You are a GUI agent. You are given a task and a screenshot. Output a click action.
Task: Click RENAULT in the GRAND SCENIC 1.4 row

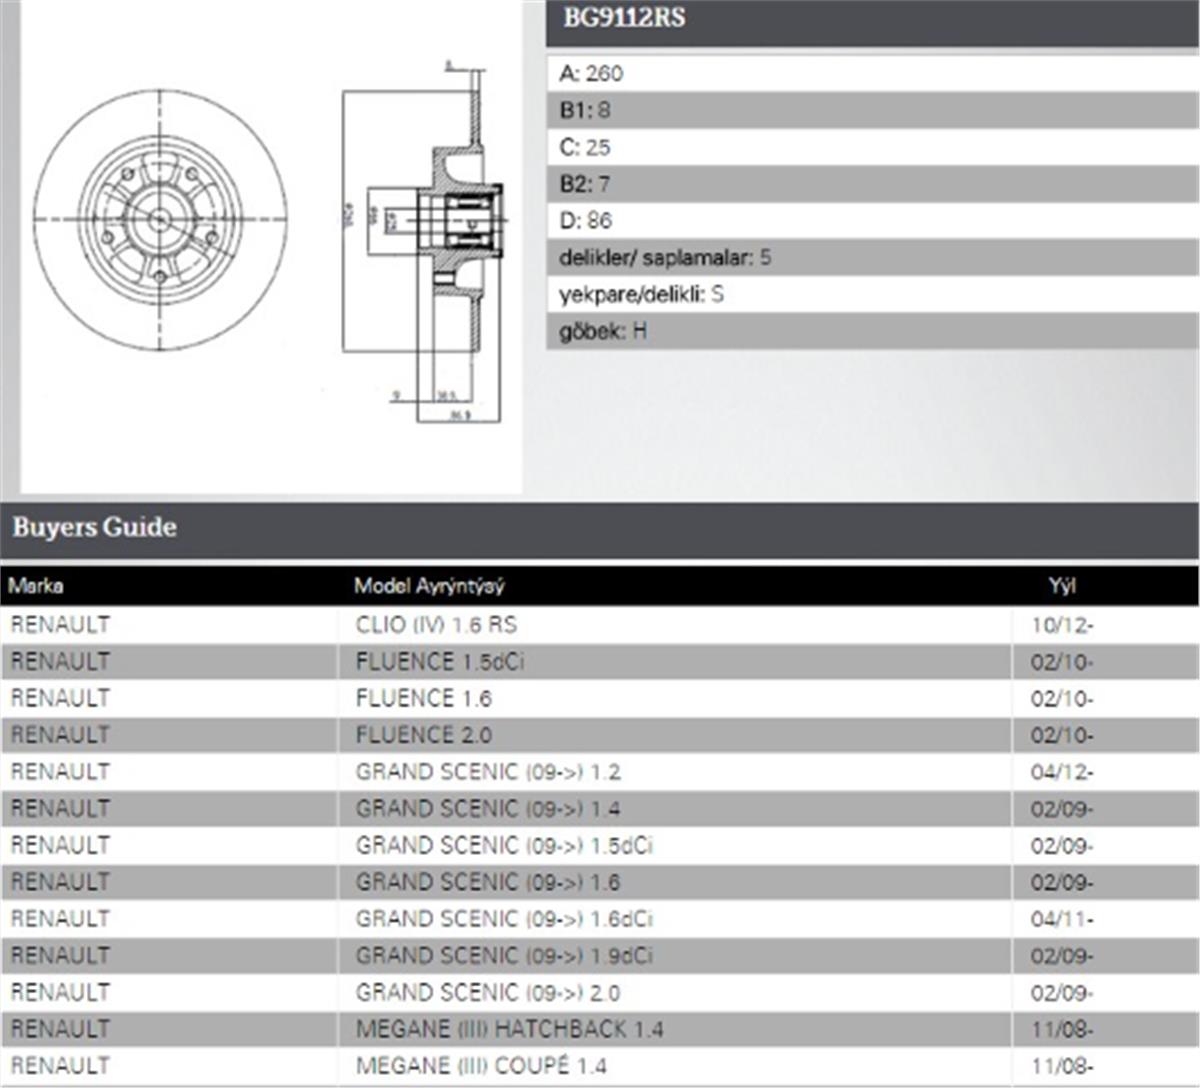coord(60,809)
